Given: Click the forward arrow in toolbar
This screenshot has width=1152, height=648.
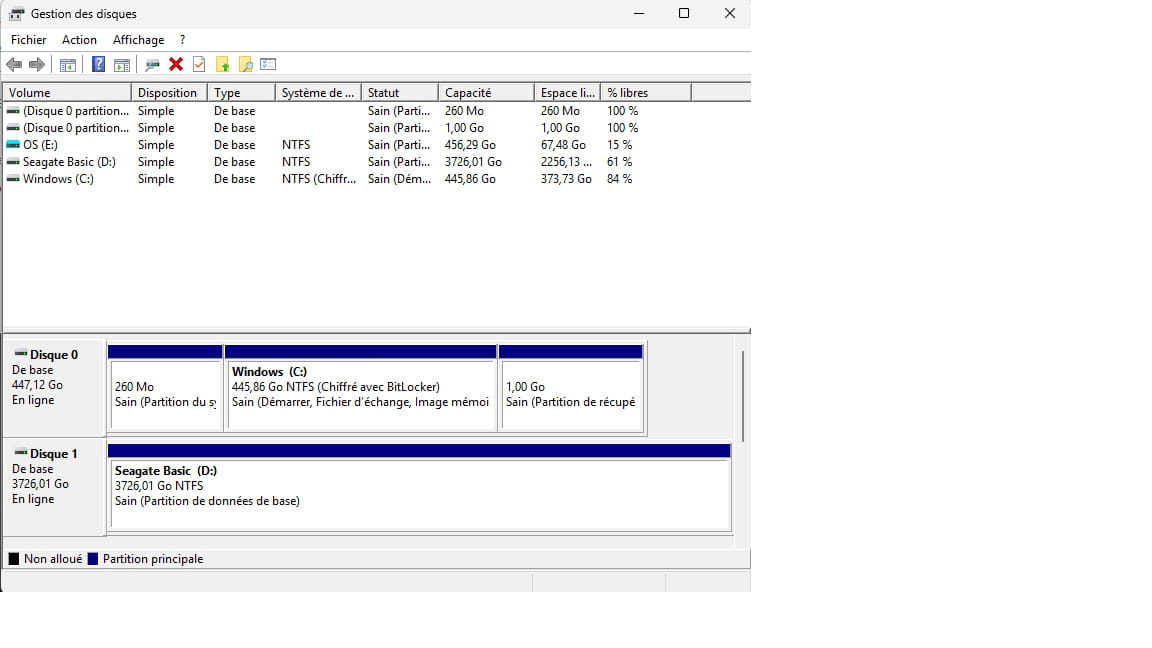Looking at the screenshot, I should point(37,65).
